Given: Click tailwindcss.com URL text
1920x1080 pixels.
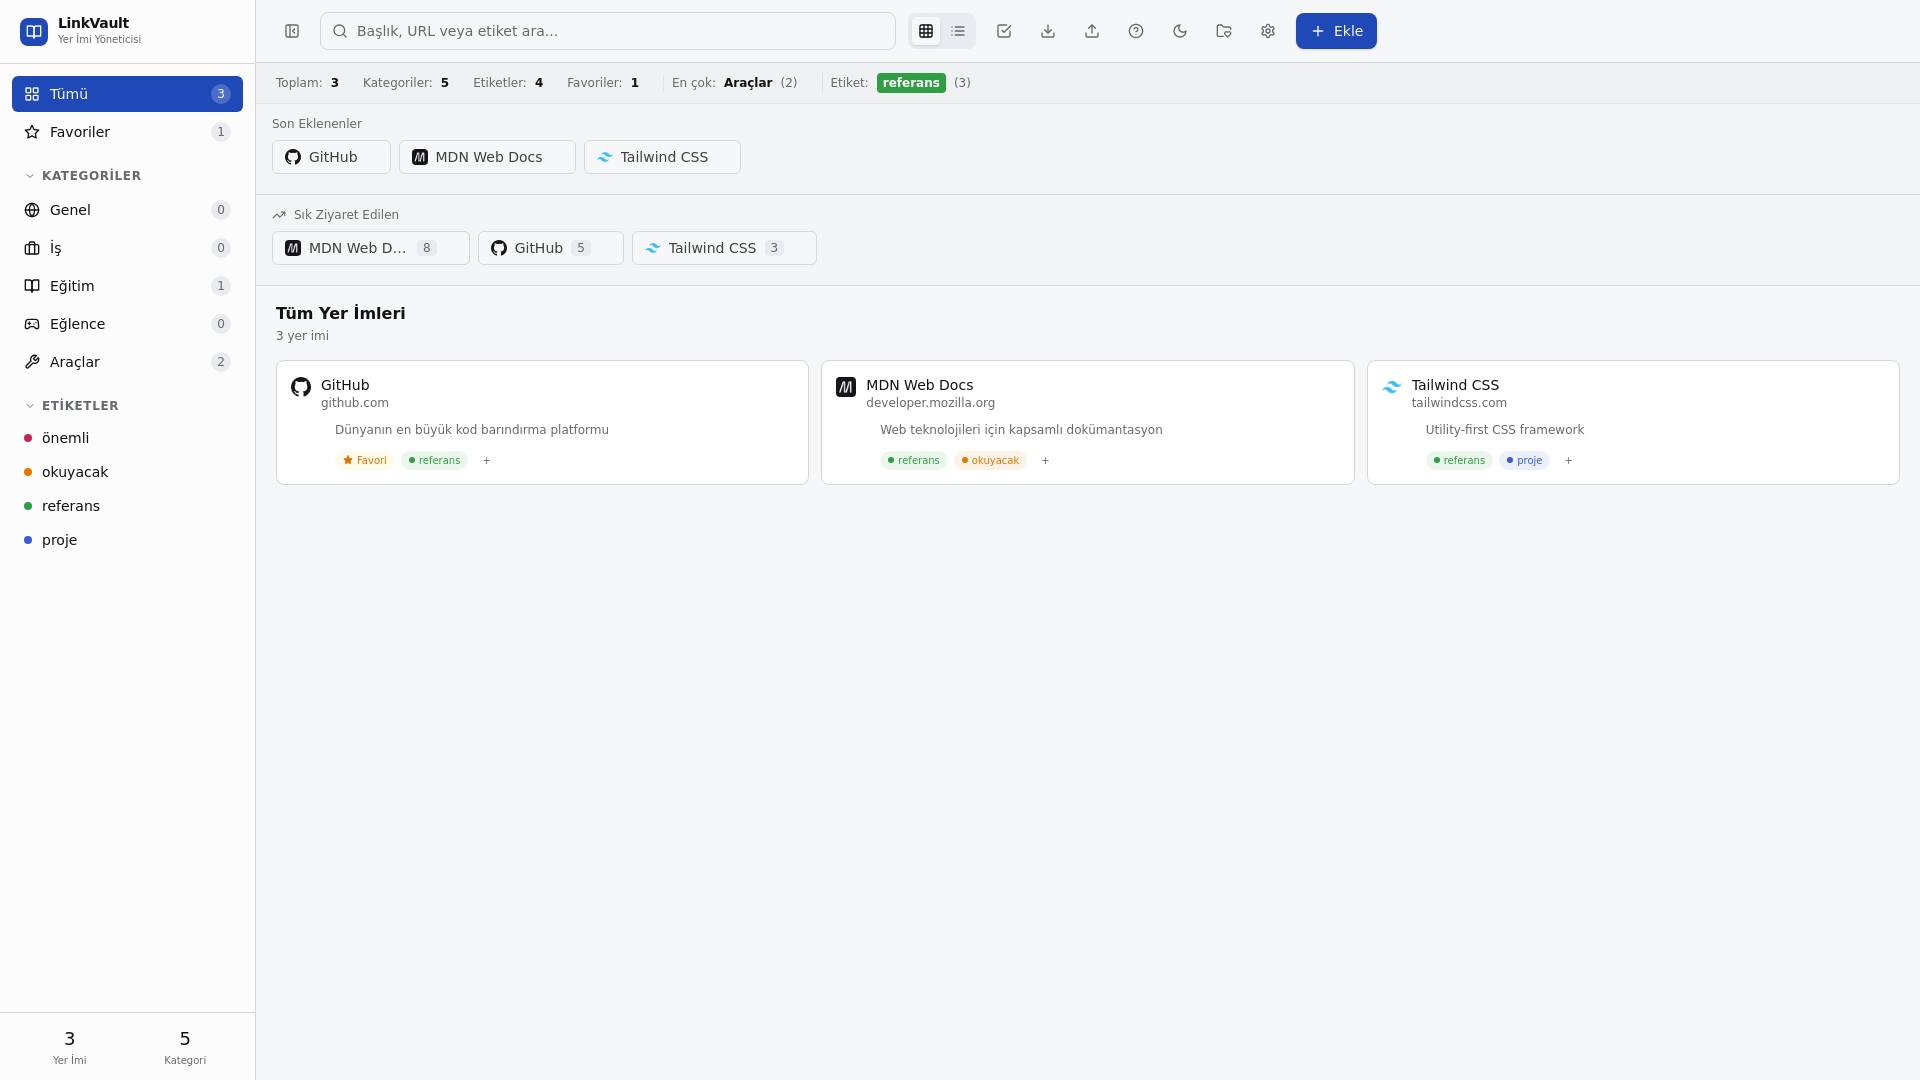Looking at the screenshot, I should (x=1459, y=403).
